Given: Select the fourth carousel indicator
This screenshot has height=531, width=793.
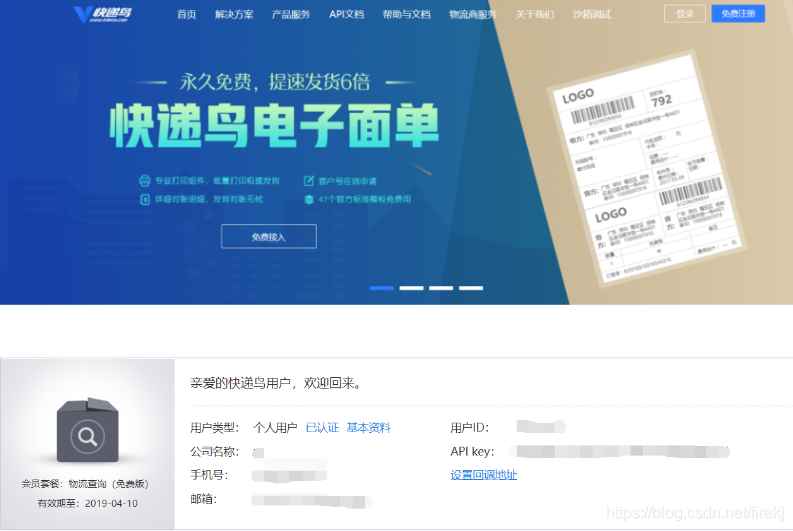Looking at the screenshot, I should coord(471,288).
